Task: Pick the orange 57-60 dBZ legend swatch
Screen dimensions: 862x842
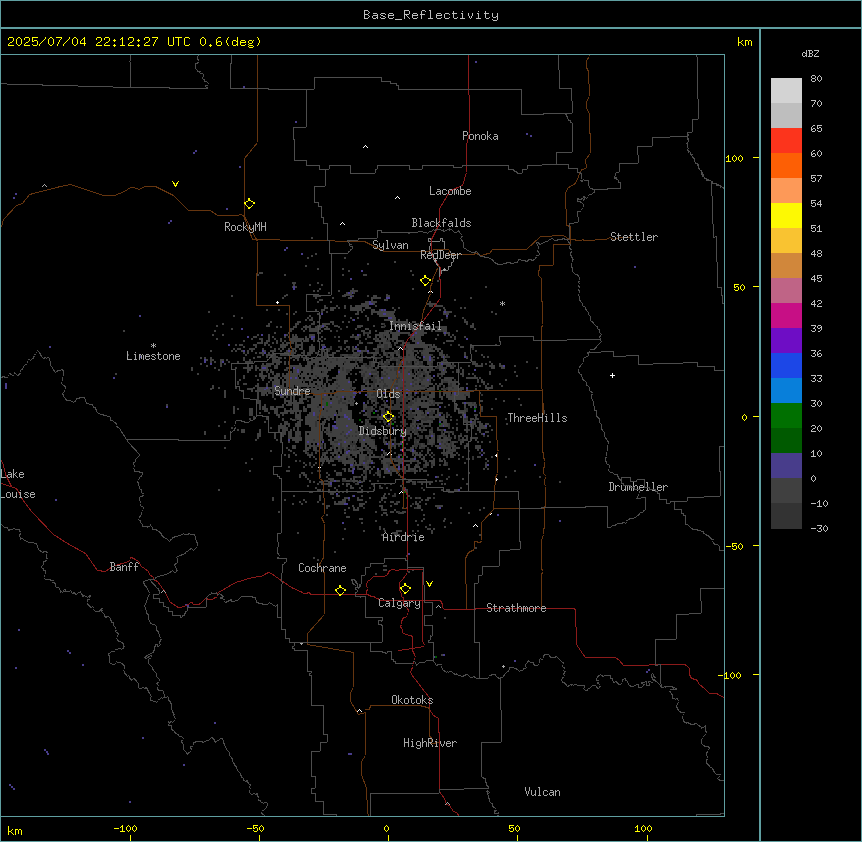Action: click(786, 165)
